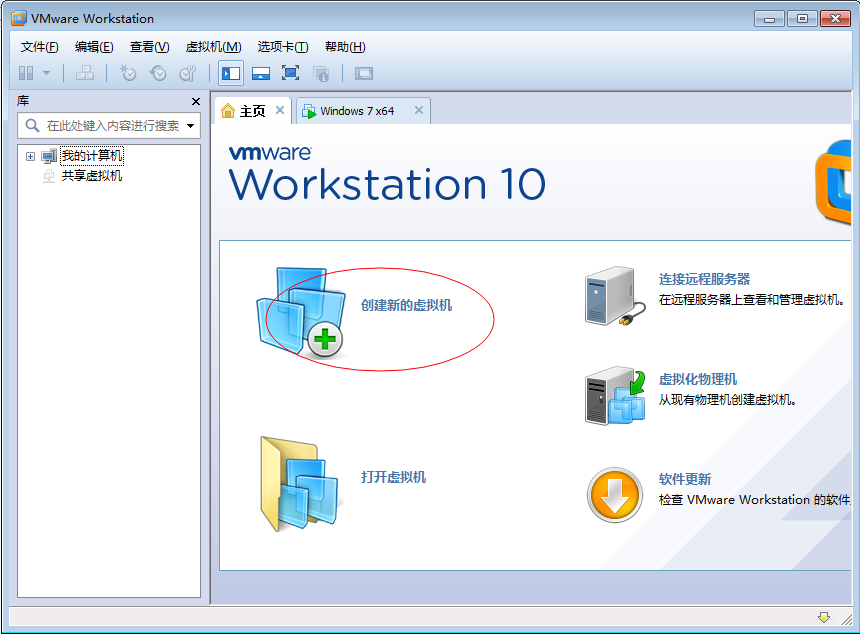This screenshot has height=634, width=860.
Task: Click the orange software update download icon
Action: [x=615, y=495]
